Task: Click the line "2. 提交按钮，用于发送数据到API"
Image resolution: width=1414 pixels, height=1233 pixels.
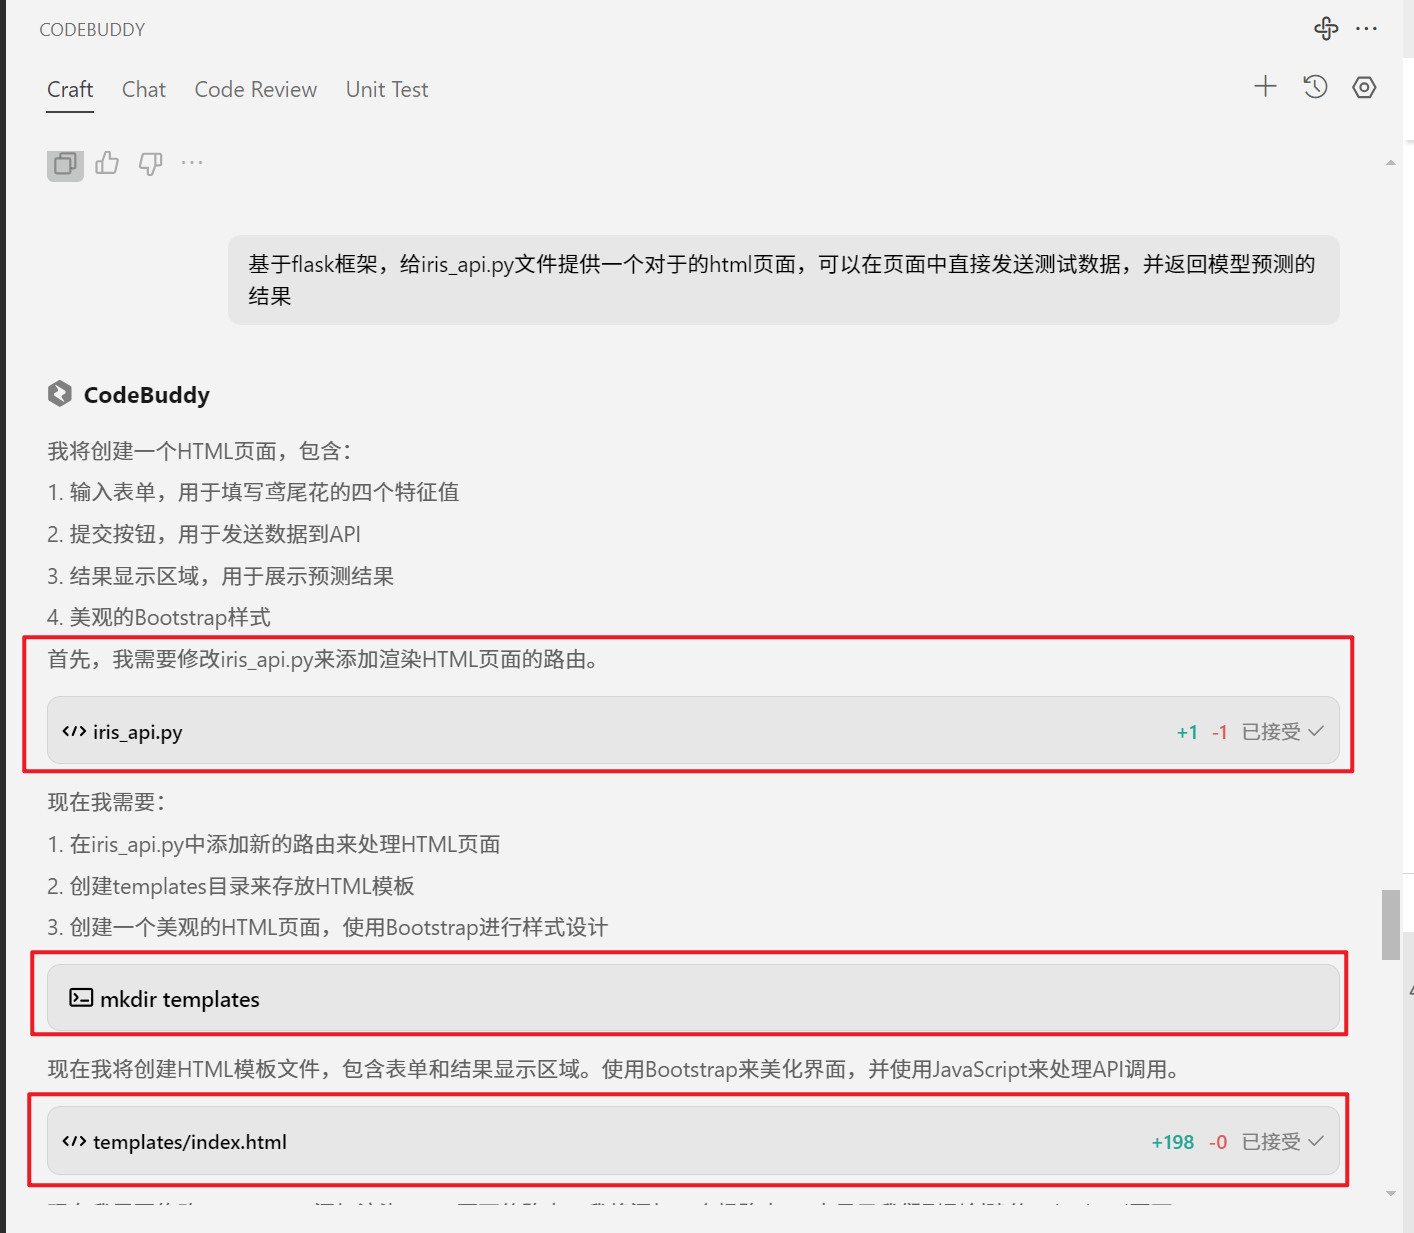Action: click(x=204, y=534)
